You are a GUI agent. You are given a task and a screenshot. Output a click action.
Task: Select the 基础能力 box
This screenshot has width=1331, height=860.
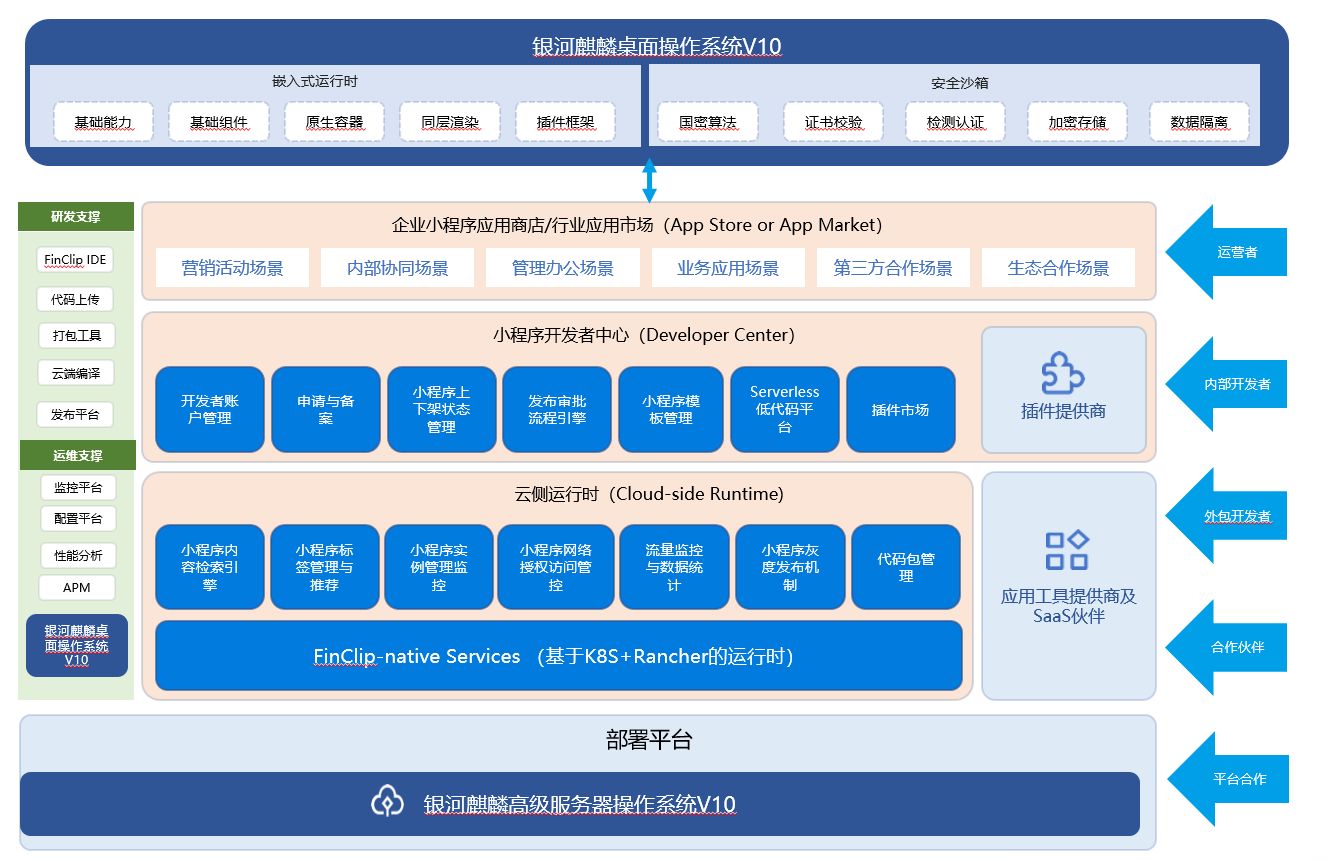[103, 123]
